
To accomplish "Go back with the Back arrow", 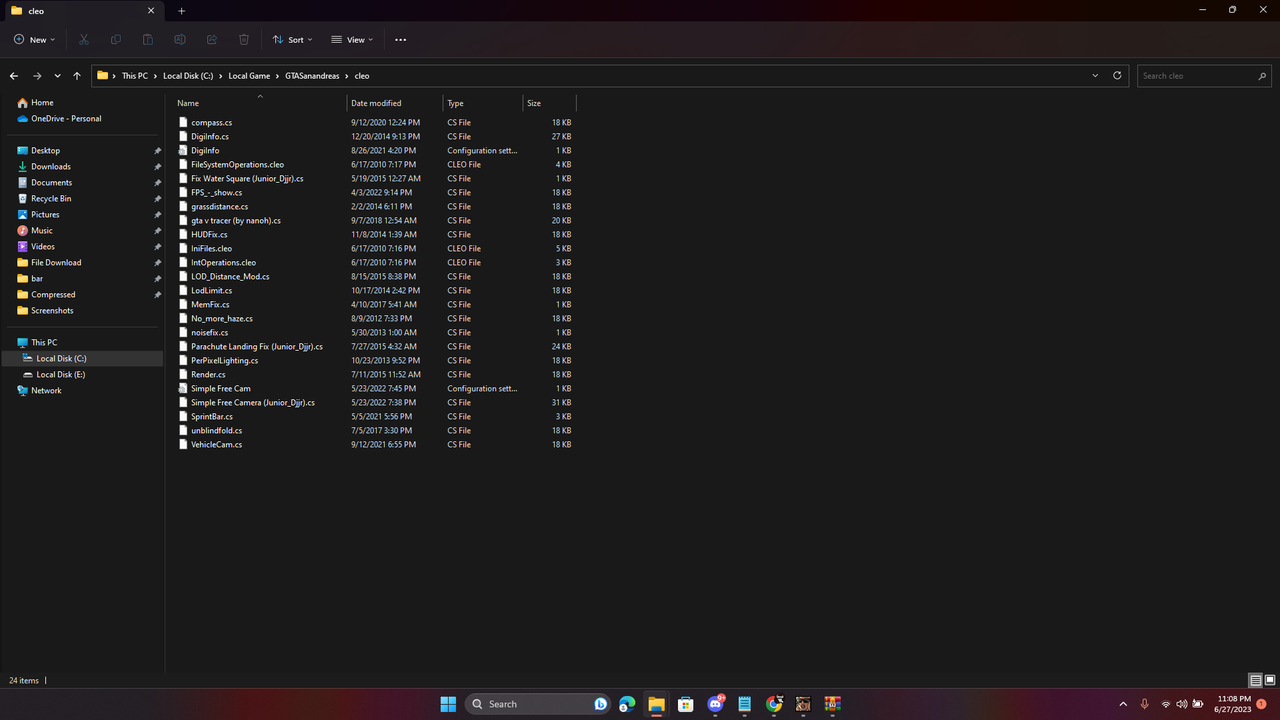I will (14, 76).
